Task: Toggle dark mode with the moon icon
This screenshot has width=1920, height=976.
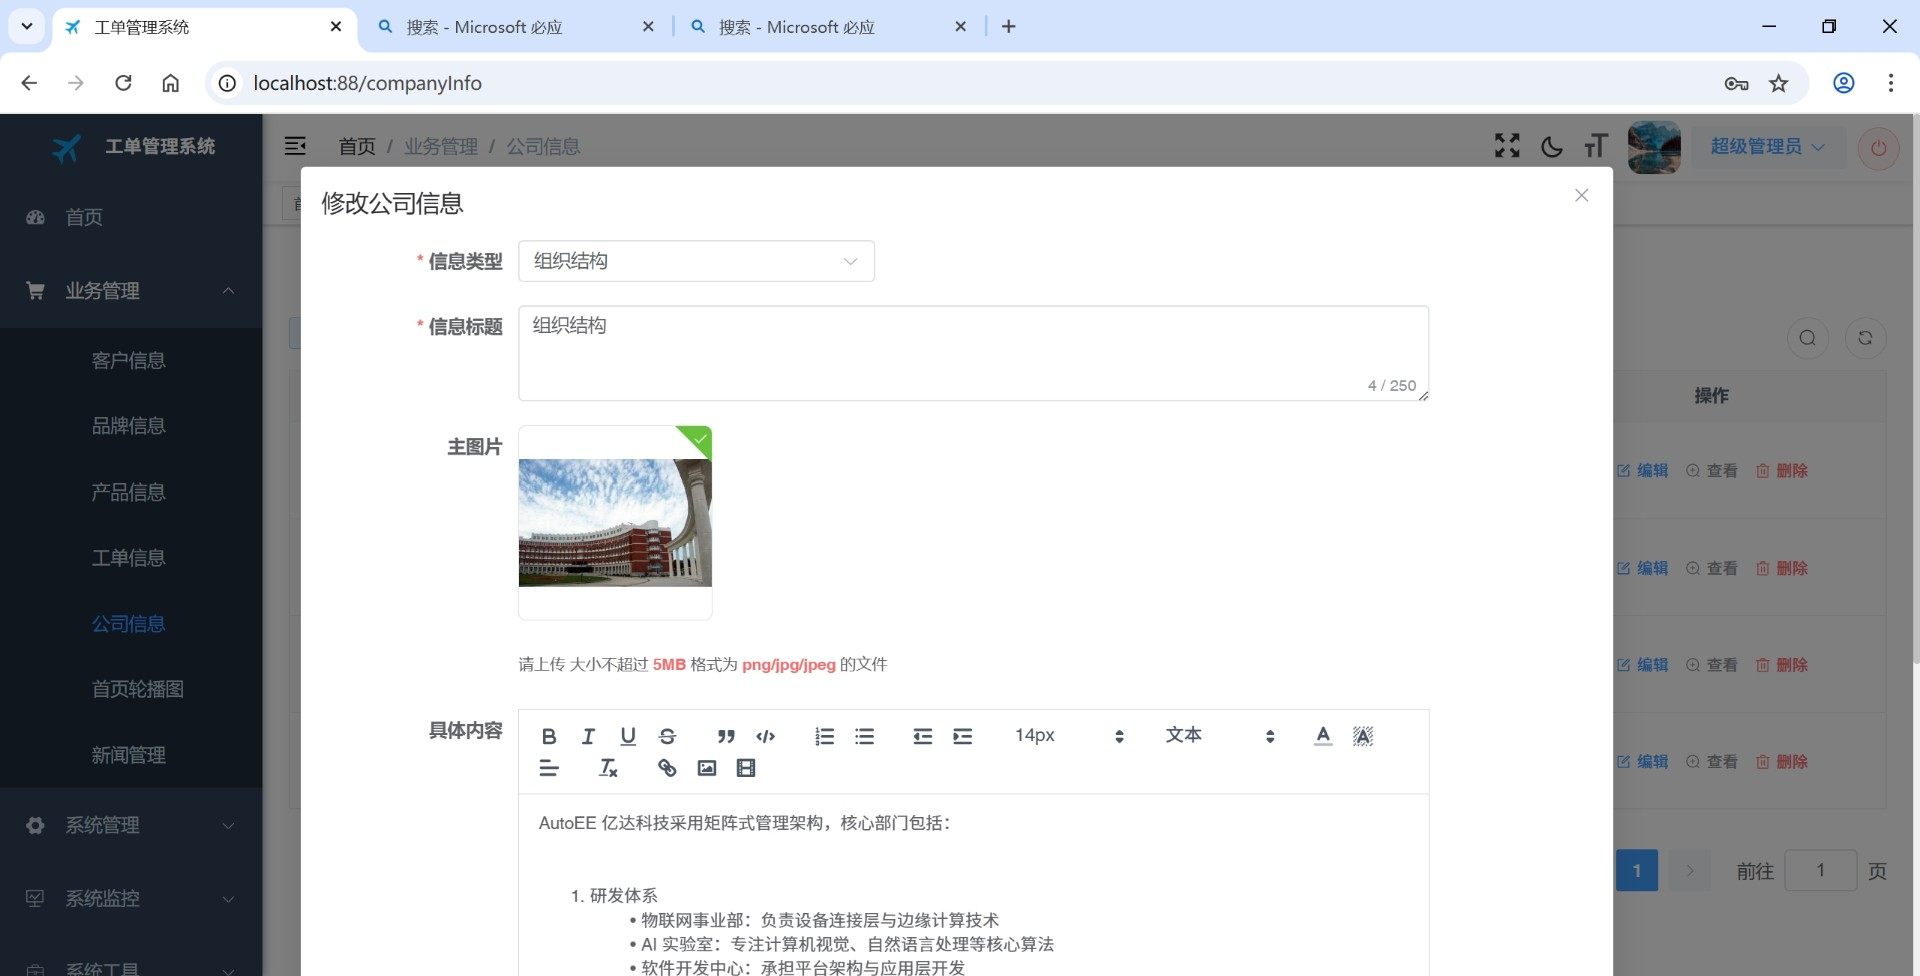Action: [1552, 147]
